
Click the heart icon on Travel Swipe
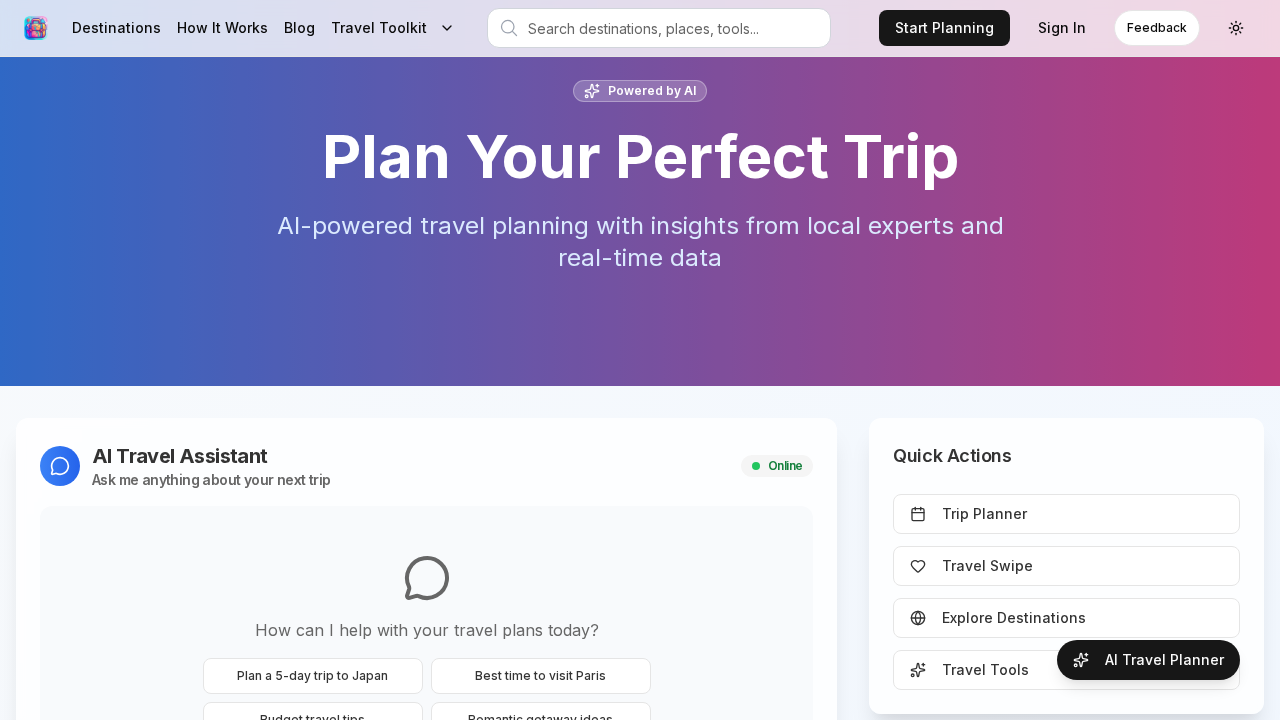(919, 566)
